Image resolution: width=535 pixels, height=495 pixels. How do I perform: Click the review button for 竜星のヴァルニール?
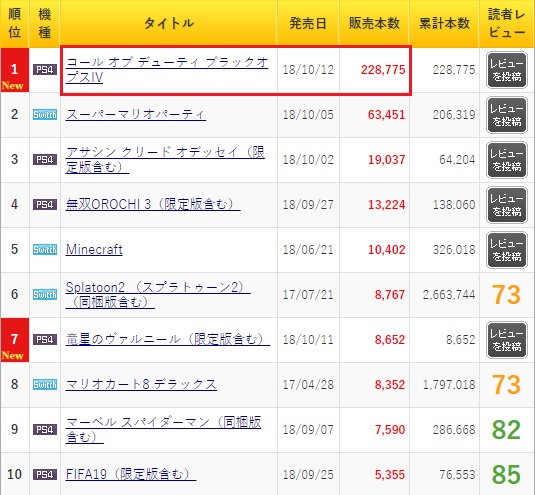click(507, 340)
